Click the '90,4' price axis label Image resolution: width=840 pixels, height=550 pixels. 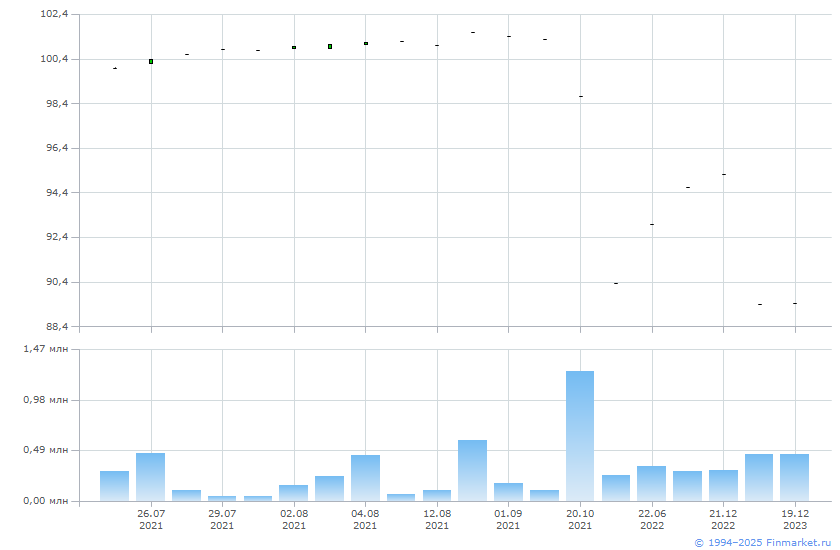tap(57, 281)
